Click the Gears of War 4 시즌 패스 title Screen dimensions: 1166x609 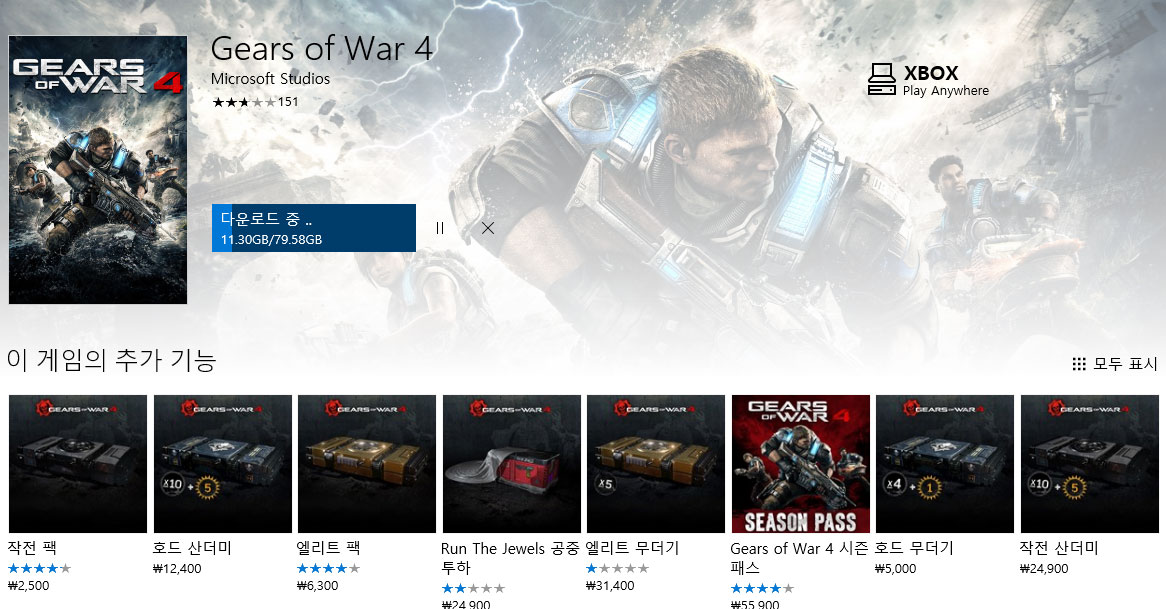pos(799,558)
